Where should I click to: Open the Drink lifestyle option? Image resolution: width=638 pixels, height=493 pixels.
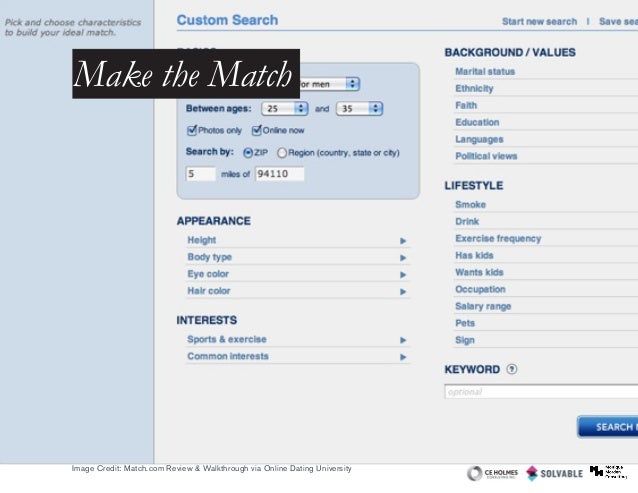tap(467, 222)
